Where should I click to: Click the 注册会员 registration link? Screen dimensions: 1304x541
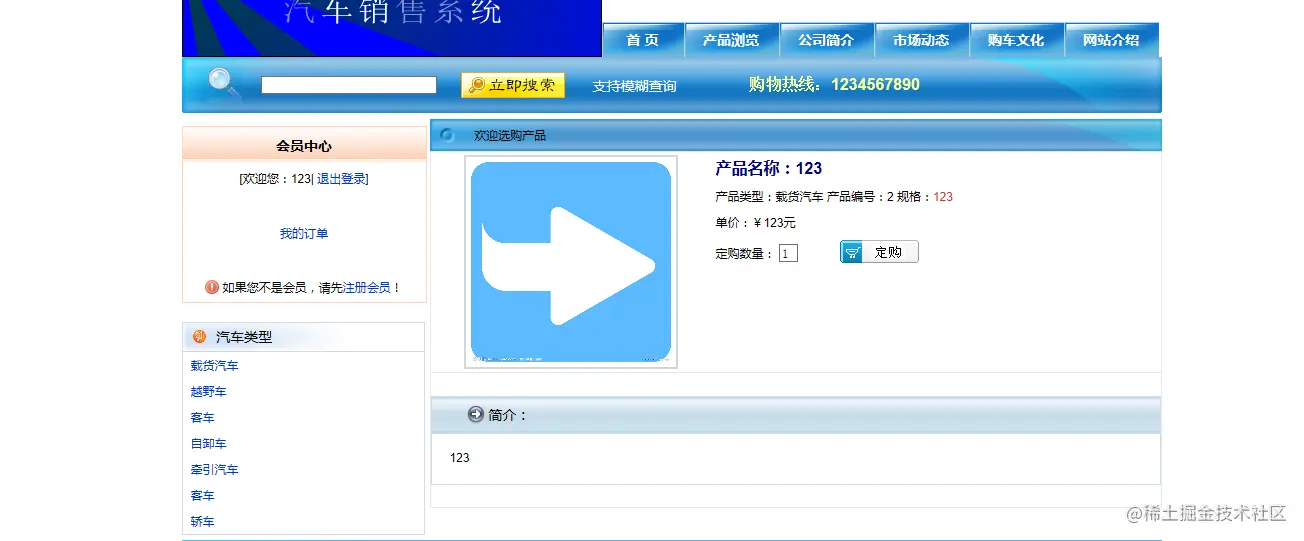pyautogui.click(x=367, y=287)
